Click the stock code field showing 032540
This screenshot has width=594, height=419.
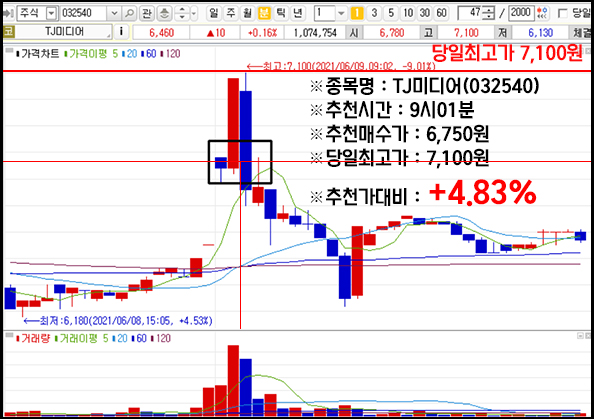click(x=83, y=14)
